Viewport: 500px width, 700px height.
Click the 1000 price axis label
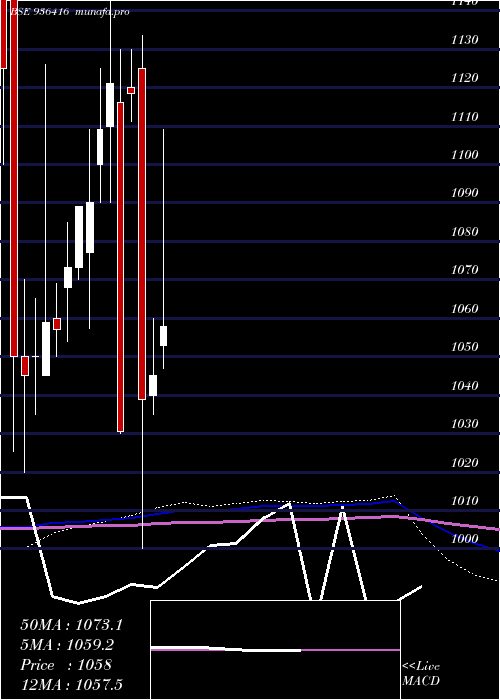(465, 539)
